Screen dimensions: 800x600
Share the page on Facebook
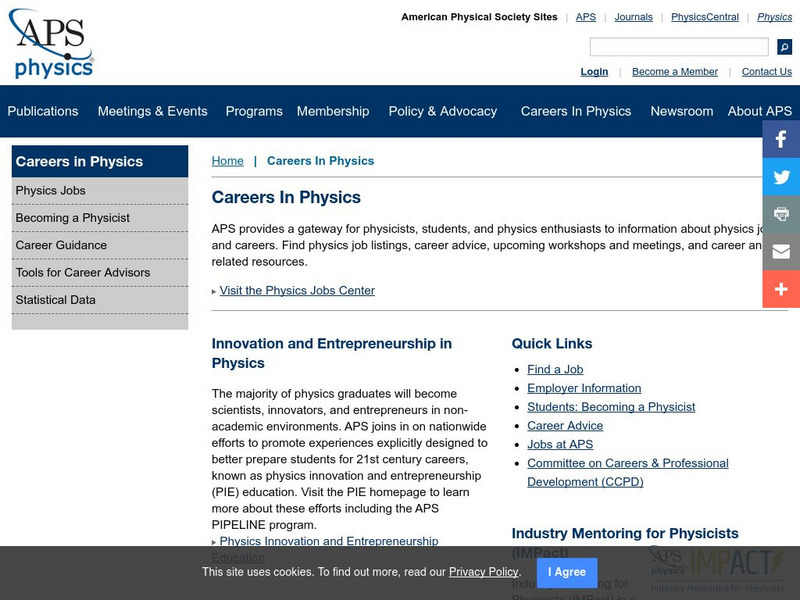pyautogui.click(x=780, y=139)
